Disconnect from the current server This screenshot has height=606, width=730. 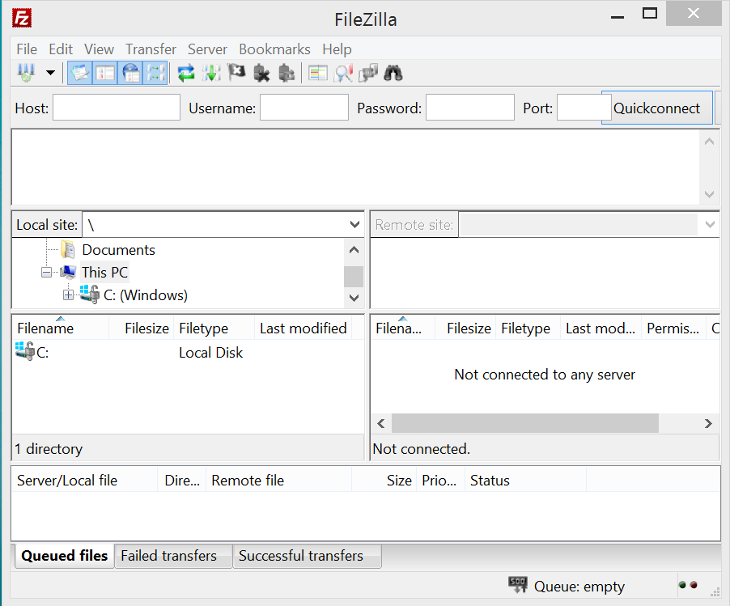coord(262,73)
